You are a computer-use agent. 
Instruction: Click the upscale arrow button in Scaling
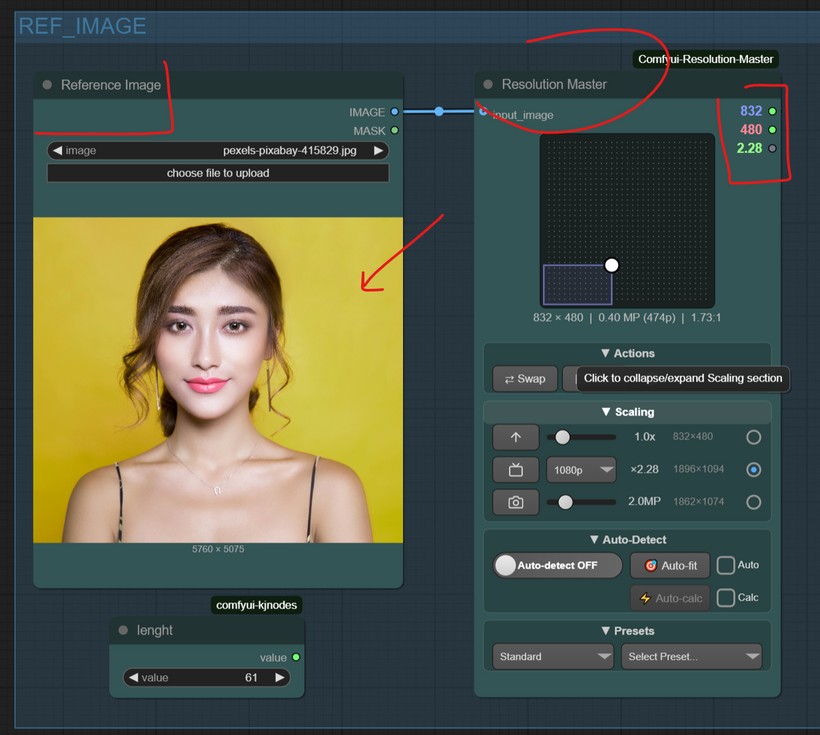pyautogui.click(x=515, y=437)
